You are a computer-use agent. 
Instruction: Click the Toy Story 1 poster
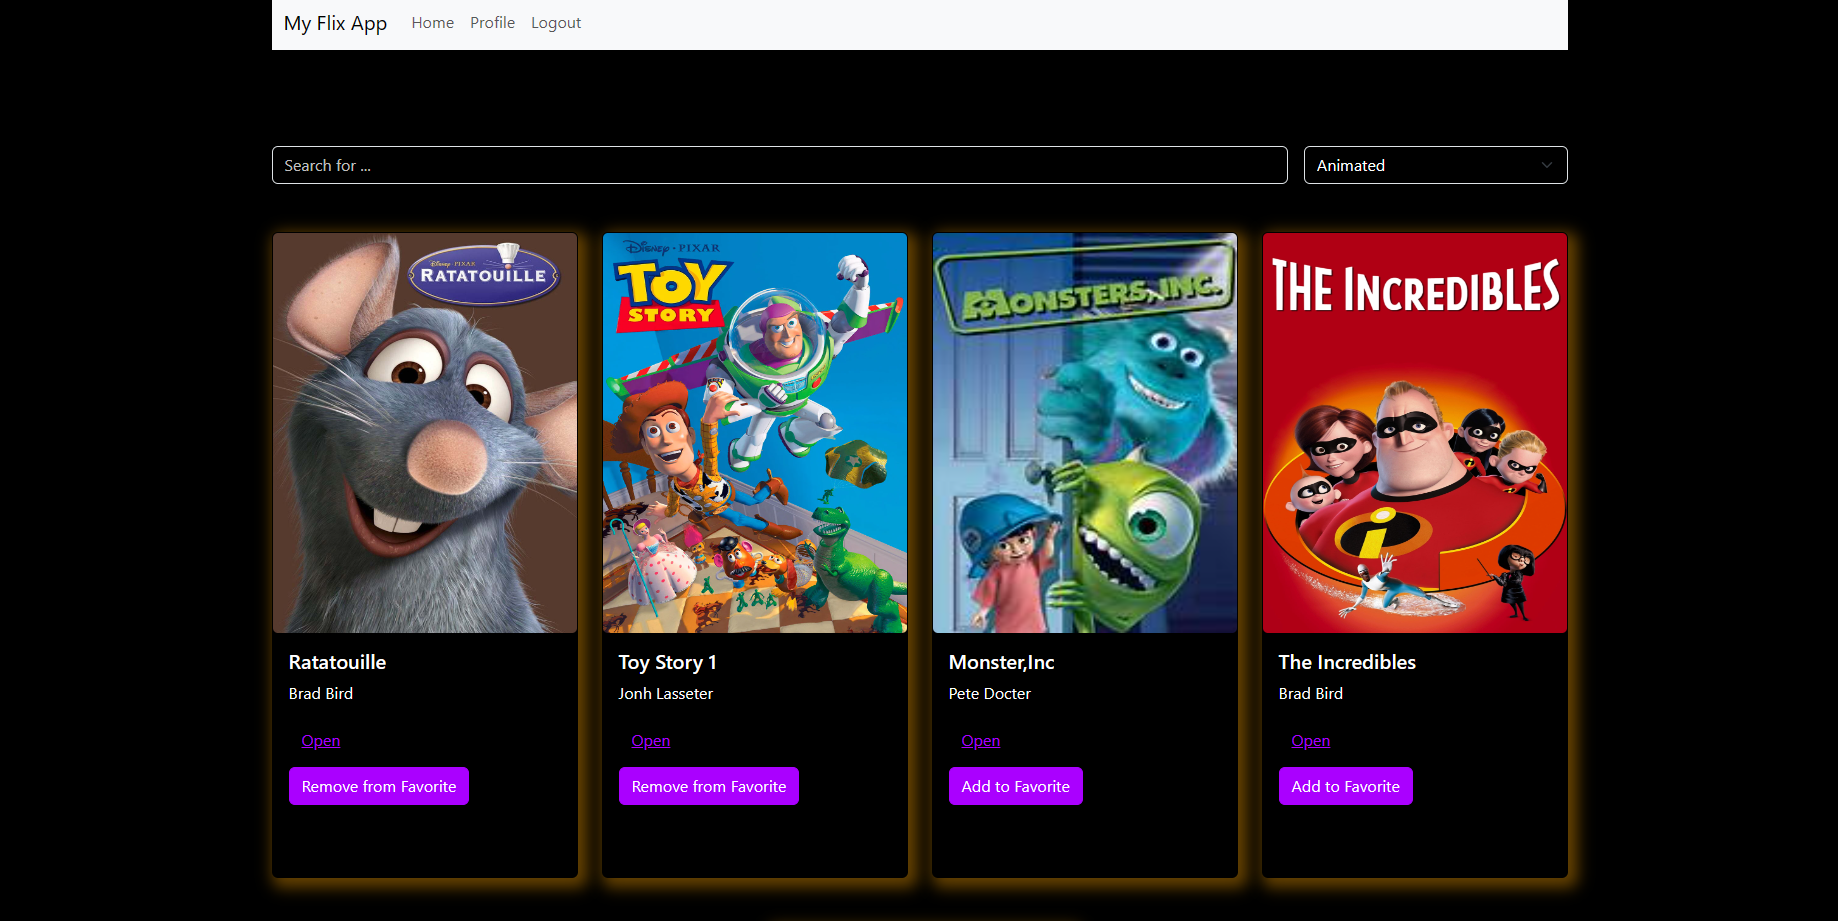(x=754, y=432)
